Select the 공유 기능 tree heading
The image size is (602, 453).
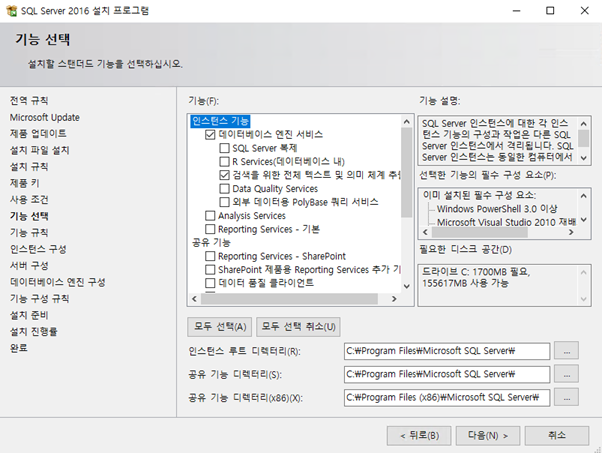pyautogui.click(x=211, y=243)
